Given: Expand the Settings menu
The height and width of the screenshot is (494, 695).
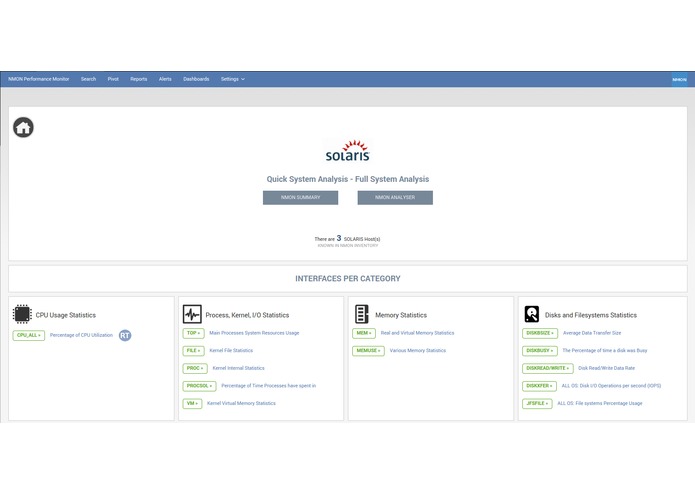Looking at the screenshot, I should point(233,79).
